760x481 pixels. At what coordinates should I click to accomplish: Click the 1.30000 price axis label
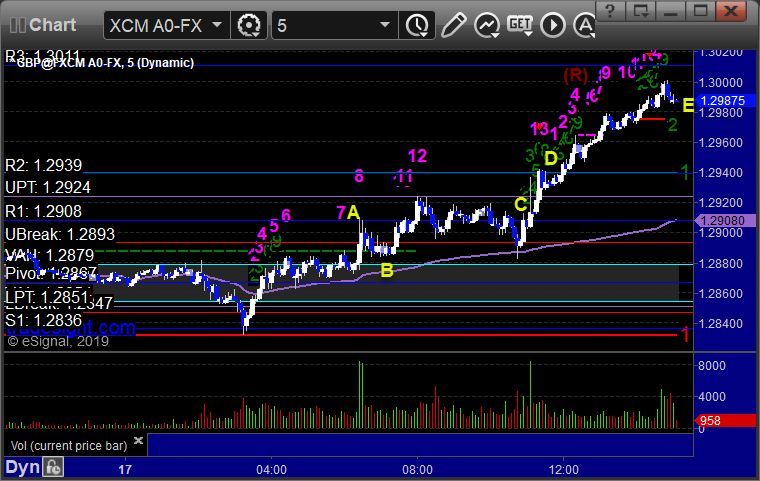(x=720, y=82)
